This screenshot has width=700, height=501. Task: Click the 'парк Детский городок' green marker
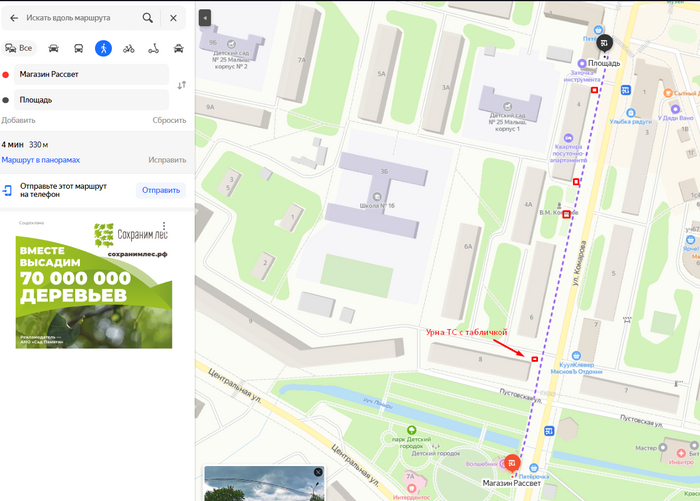[411, 430]
